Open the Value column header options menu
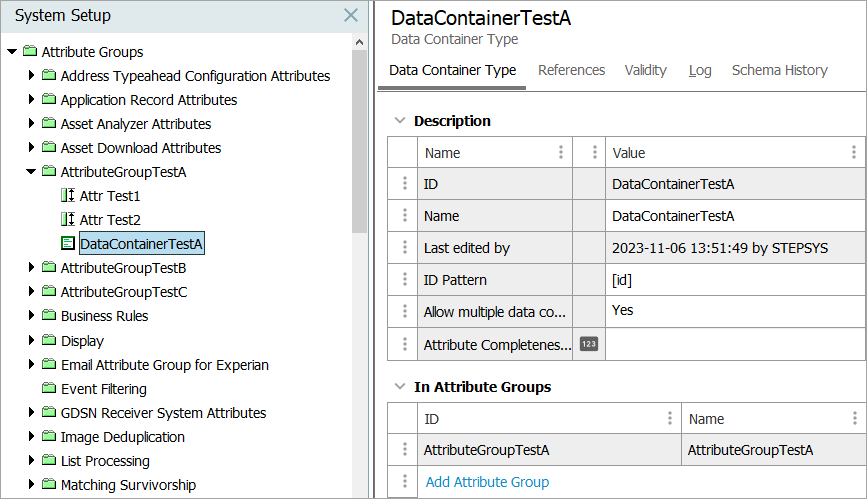Viewport: 867px width, 499px height. tap(854, 153)
